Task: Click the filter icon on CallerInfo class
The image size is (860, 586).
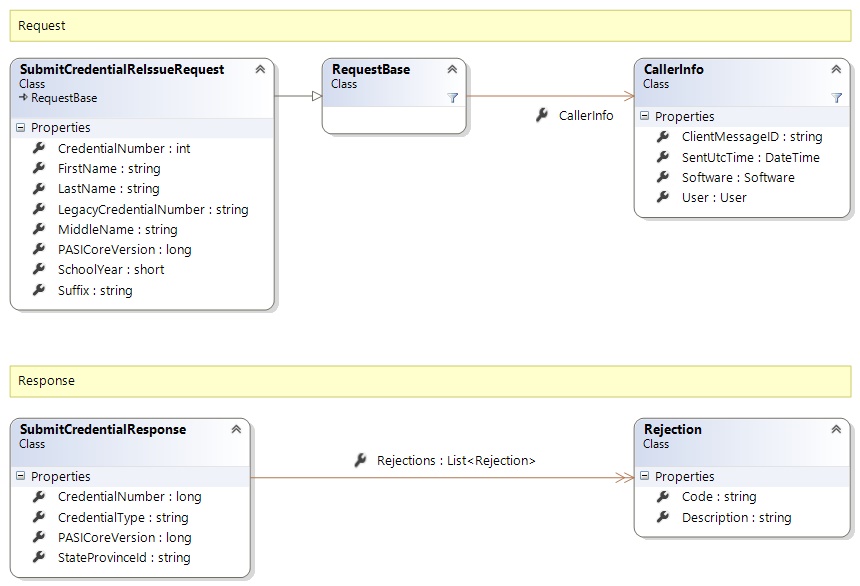Action: (836, 98)
